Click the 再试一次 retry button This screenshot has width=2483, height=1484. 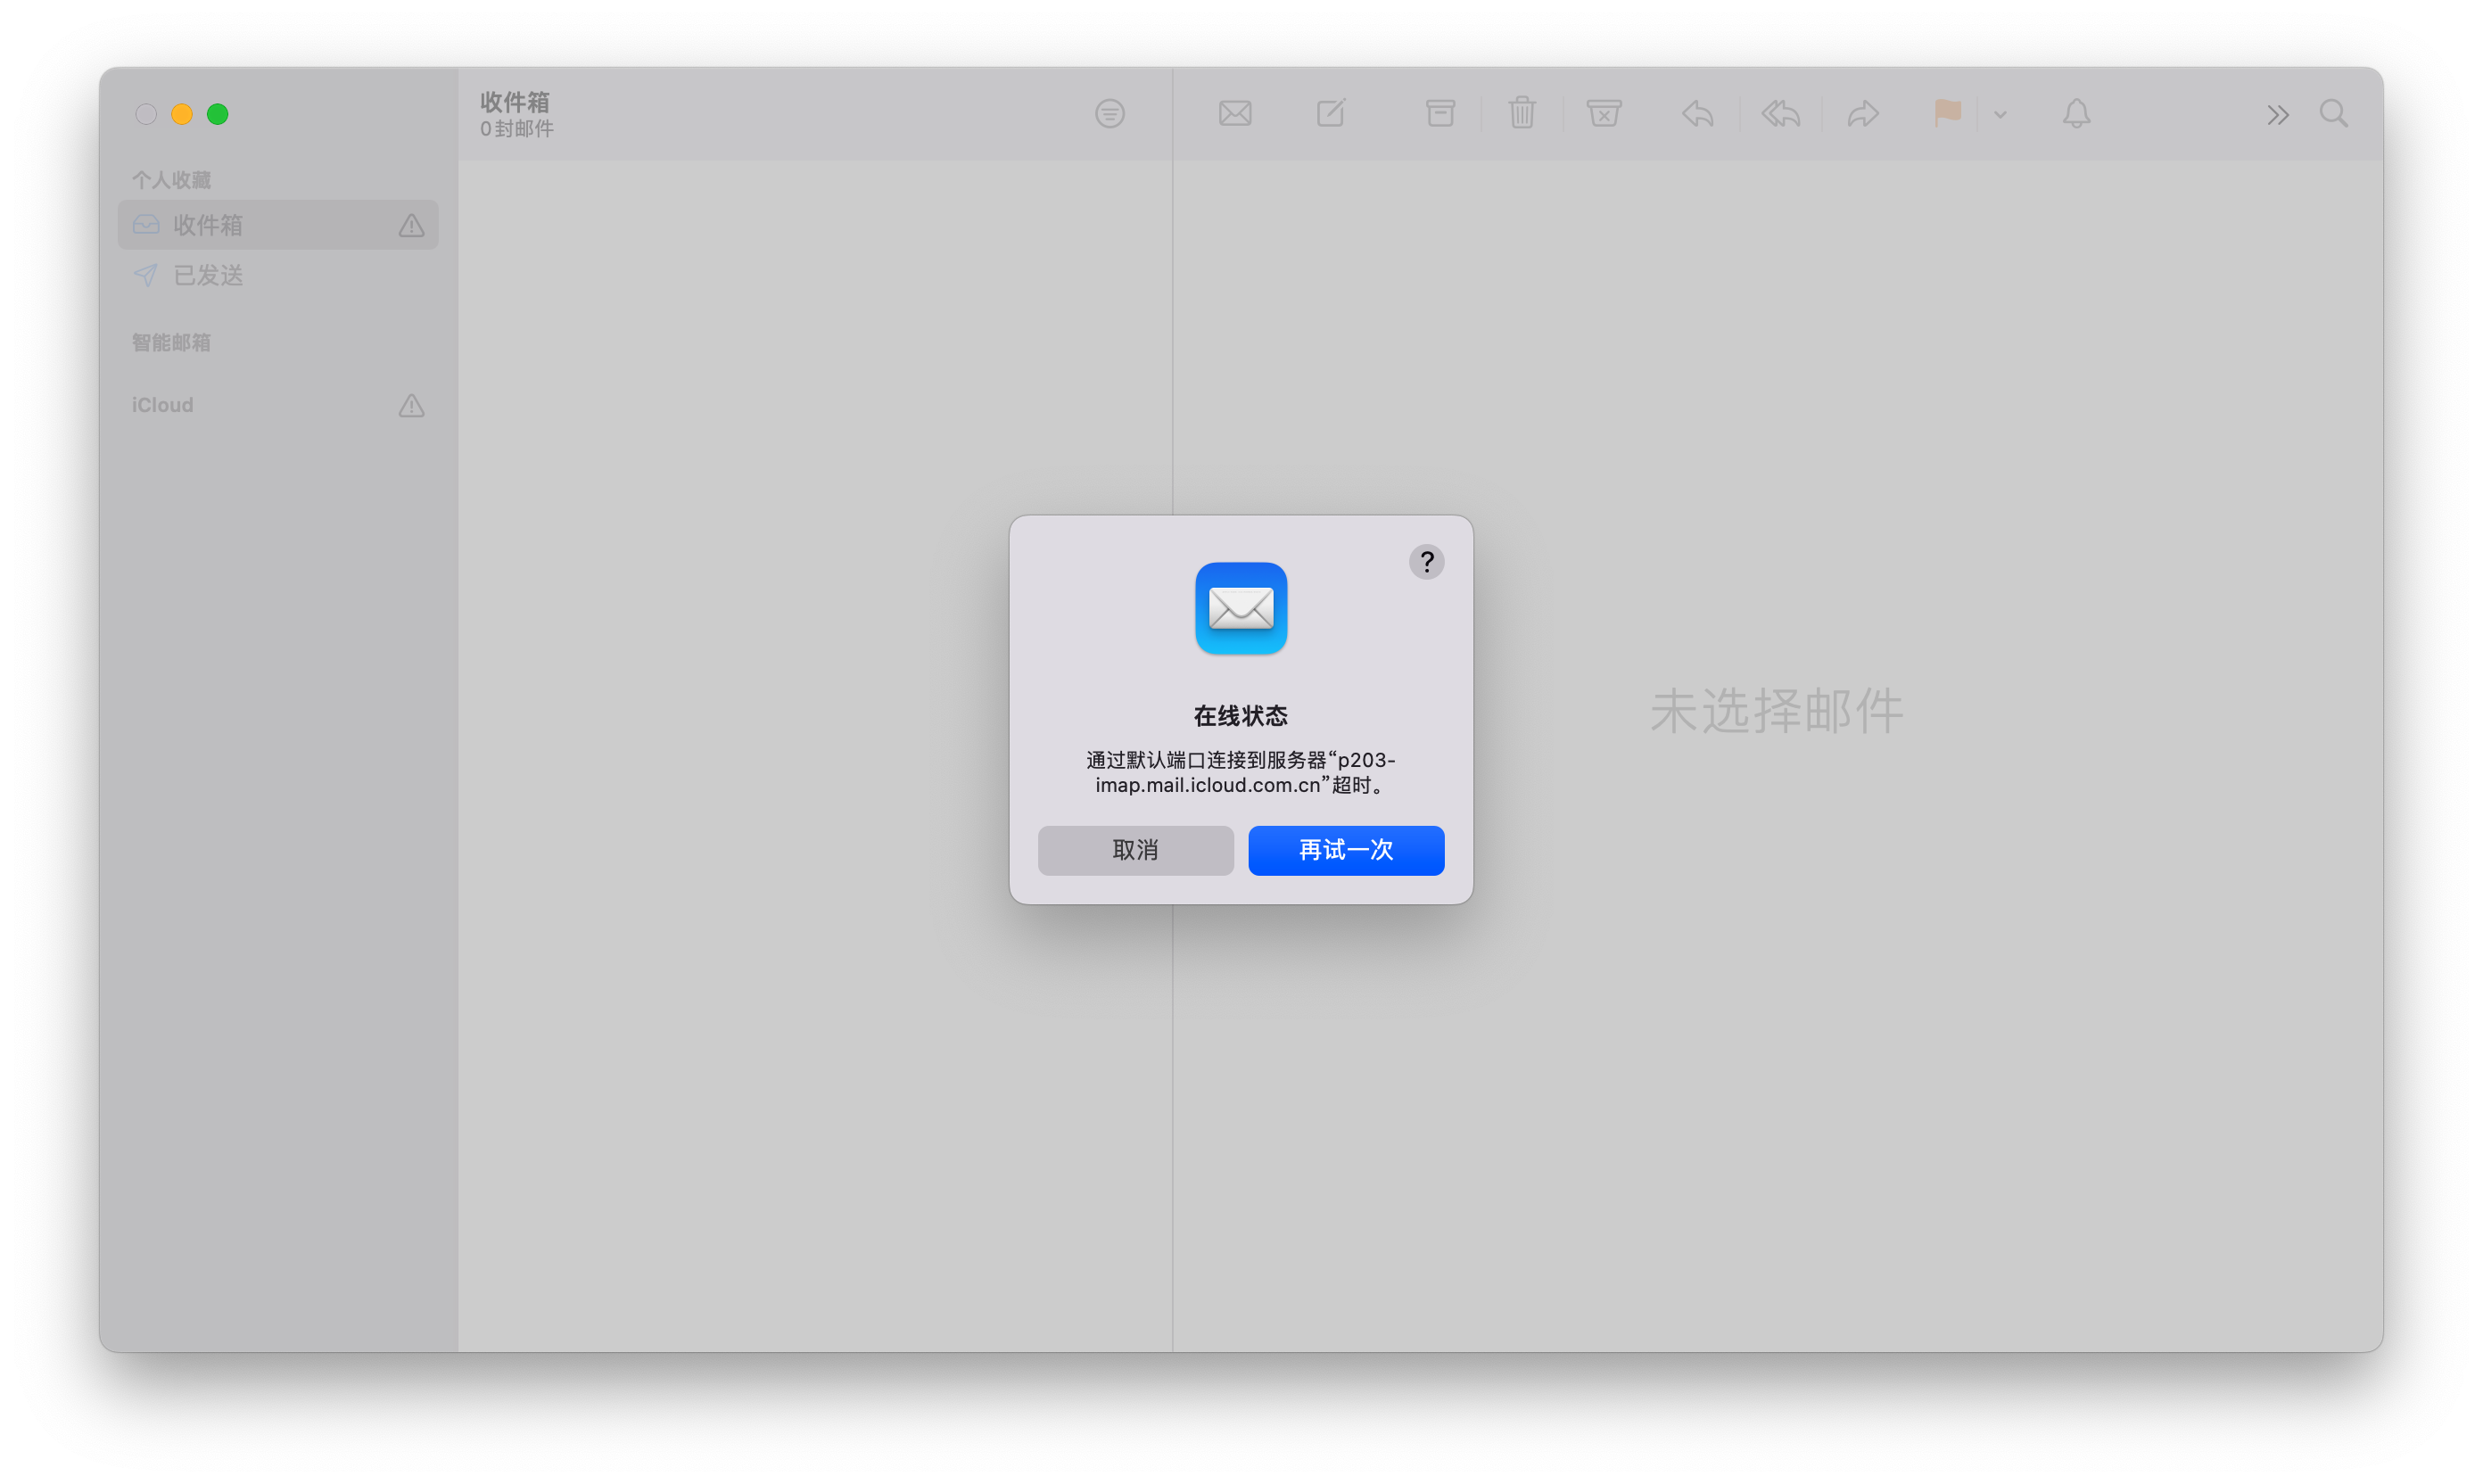(x=1345, y=850)
